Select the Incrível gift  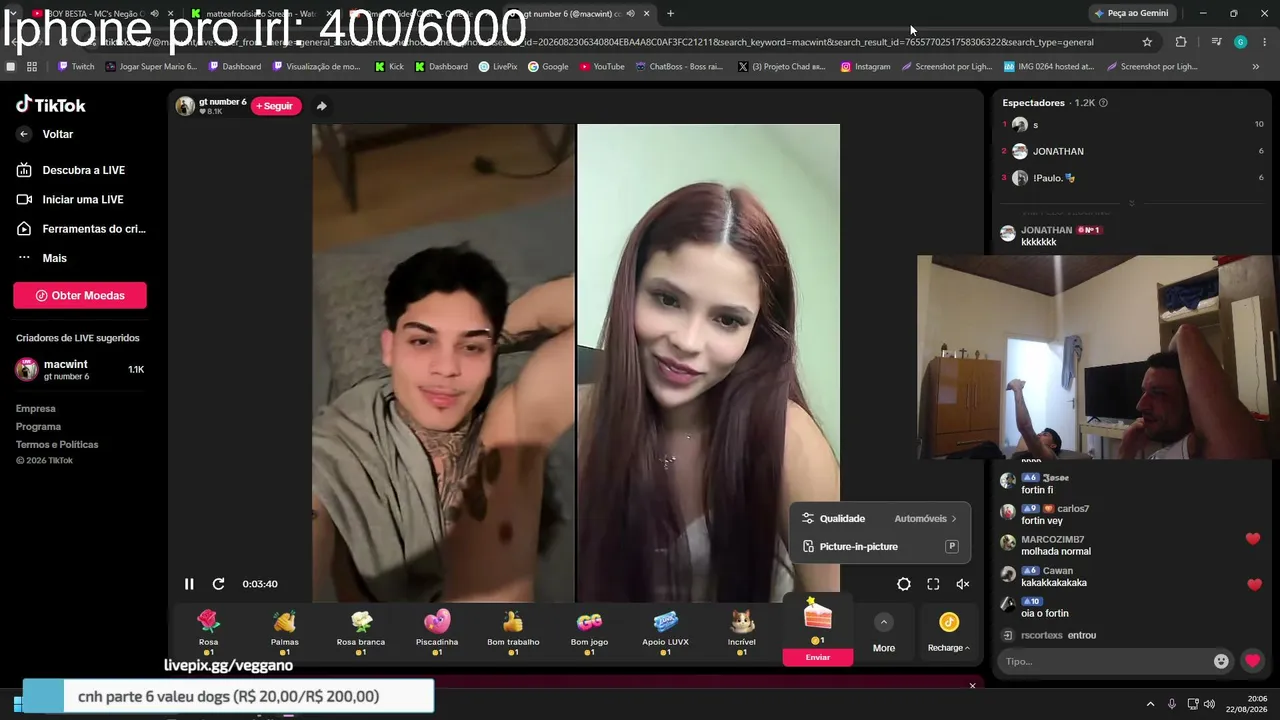click(742, 632)
